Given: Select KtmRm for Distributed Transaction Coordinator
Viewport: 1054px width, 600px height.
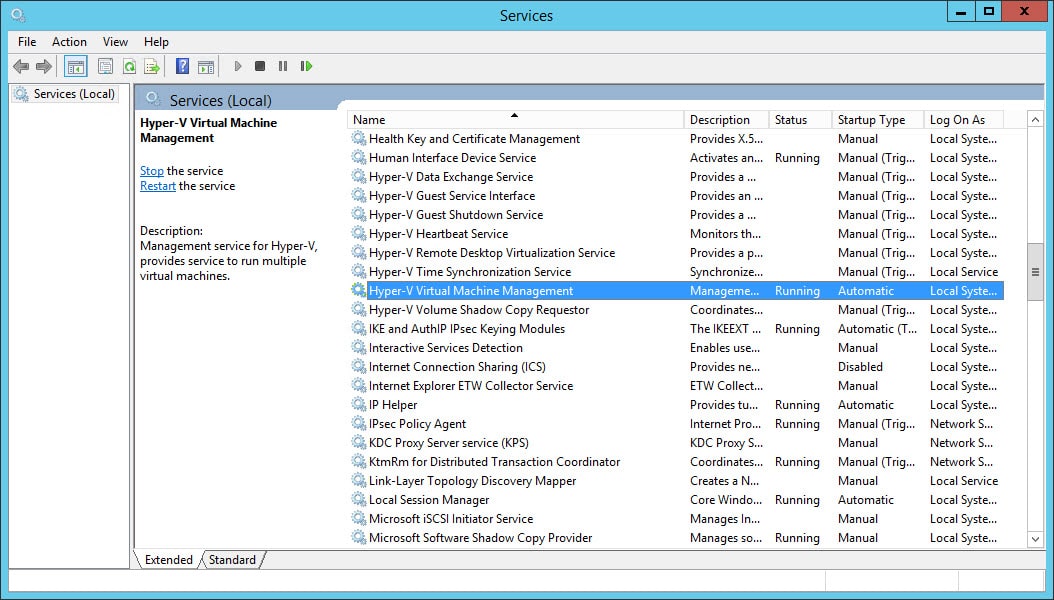Looking at the screenshot, I should [x=676, y=462].
